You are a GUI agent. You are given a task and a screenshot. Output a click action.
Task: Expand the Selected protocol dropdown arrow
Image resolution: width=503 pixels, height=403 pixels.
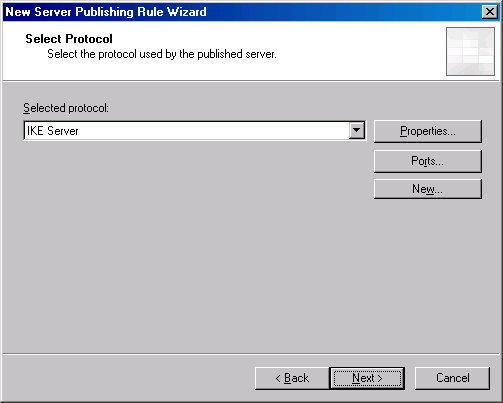[357, 130]
